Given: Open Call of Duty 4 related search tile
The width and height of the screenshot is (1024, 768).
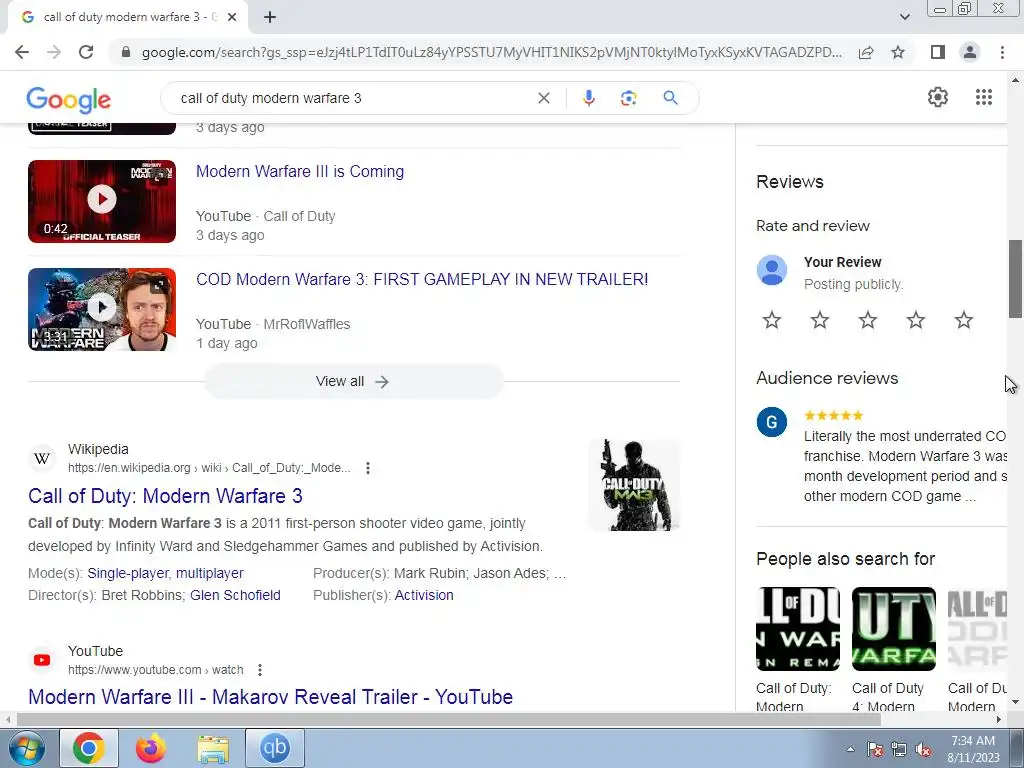Looking at the screenshot, I should (x=893, y=650).
